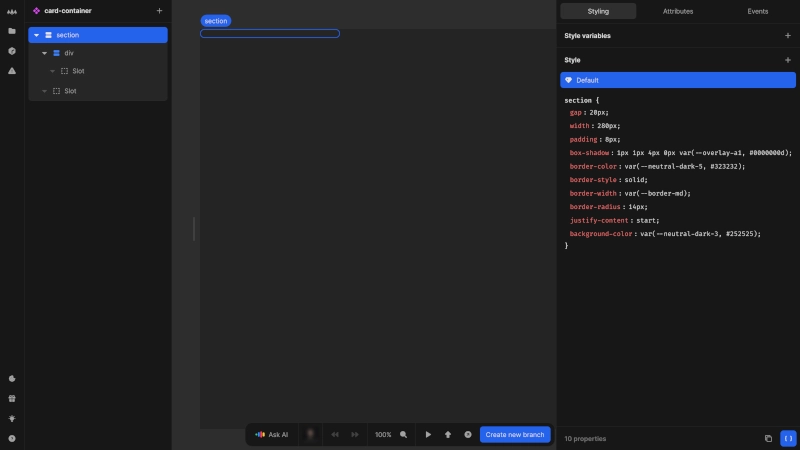Screen dimensions: 800x450
Task: Edit the border-color neutral-dark-5 value
Action: coord(685,166)
